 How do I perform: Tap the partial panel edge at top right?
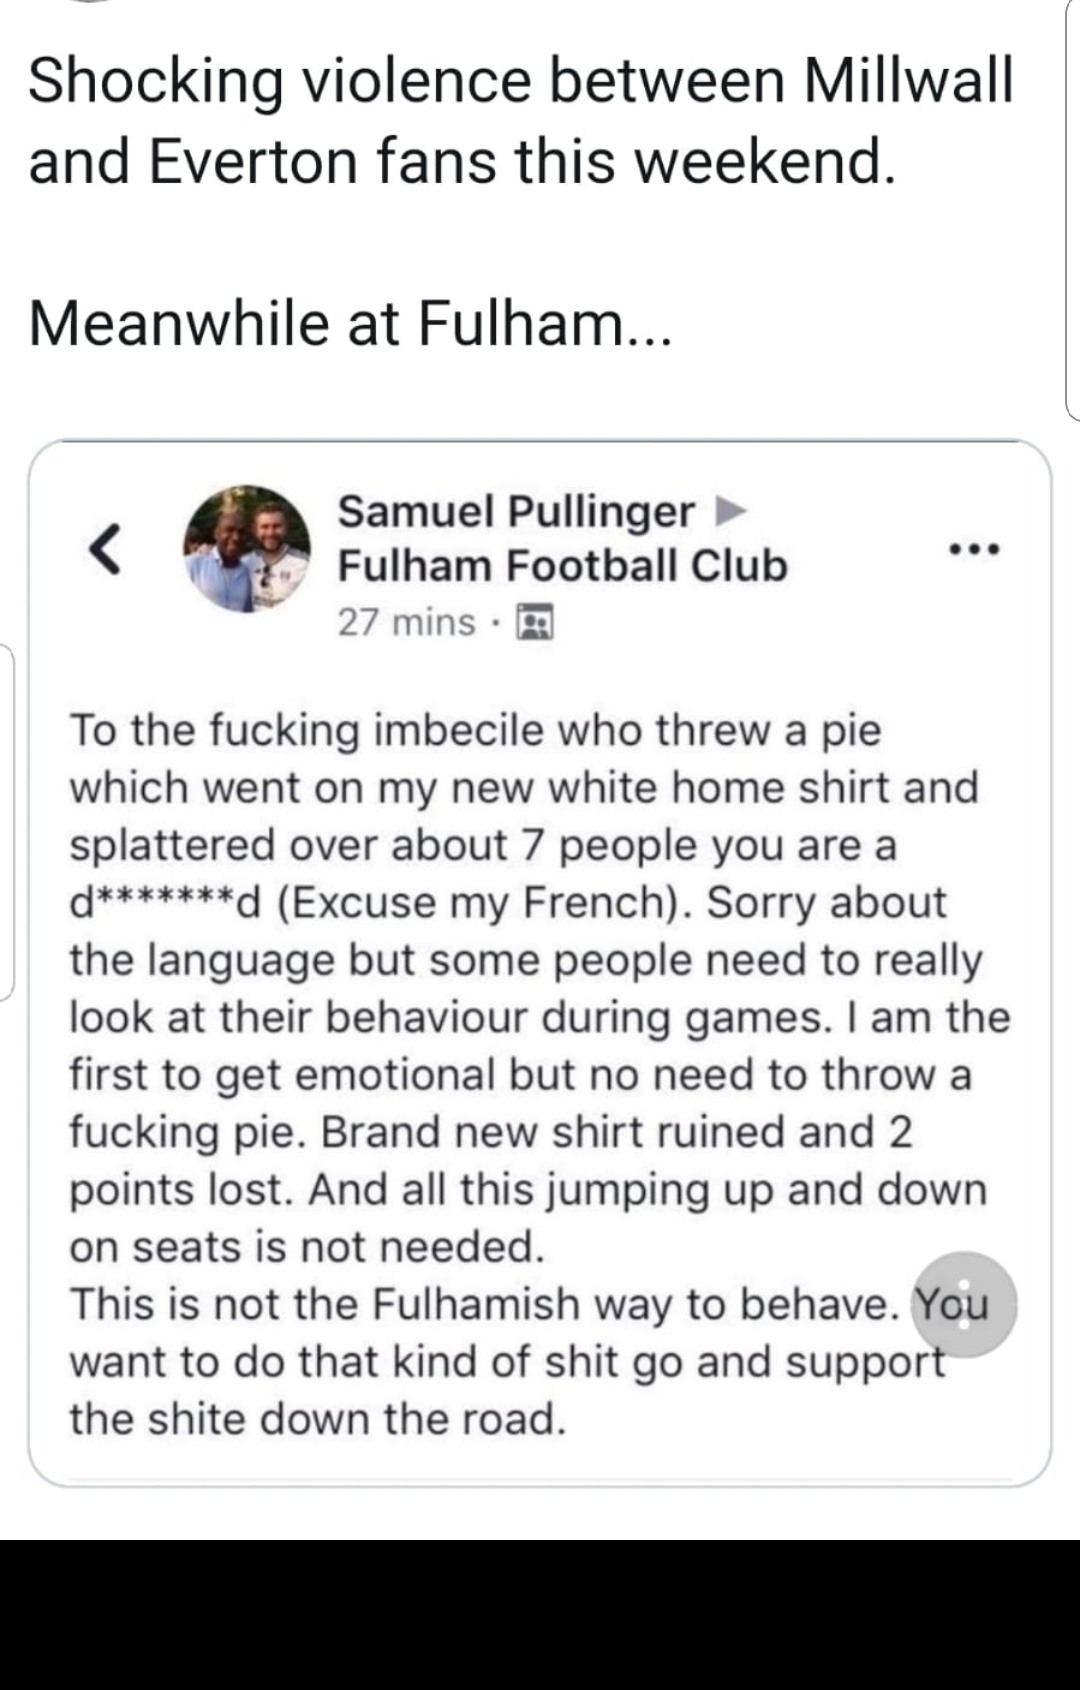coord(1072,210)
